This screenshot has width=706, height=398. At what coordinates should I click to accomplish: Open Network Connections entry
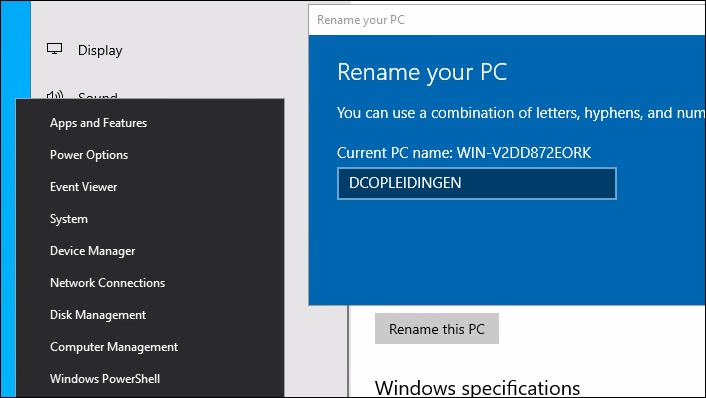149,283
